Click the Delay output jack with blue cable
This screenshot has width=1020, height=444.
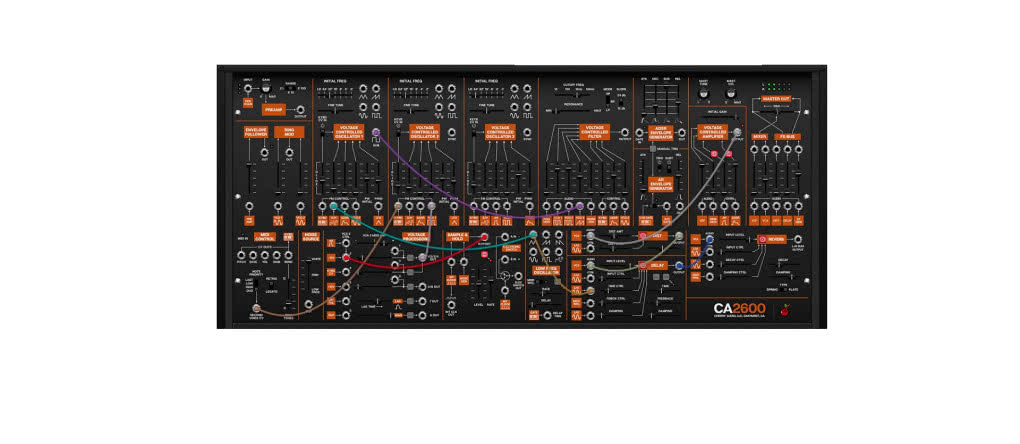(679, 266)
